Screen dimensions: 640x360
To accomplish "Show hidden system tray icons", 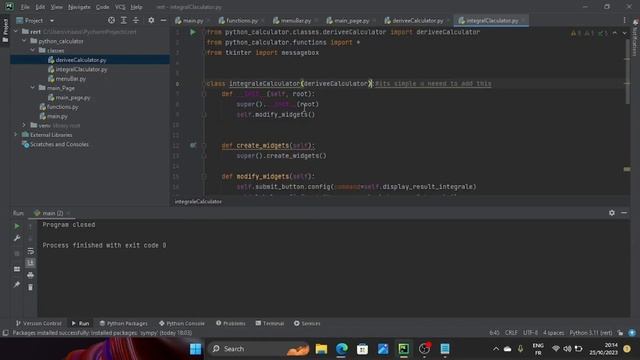I will (496, 349).
